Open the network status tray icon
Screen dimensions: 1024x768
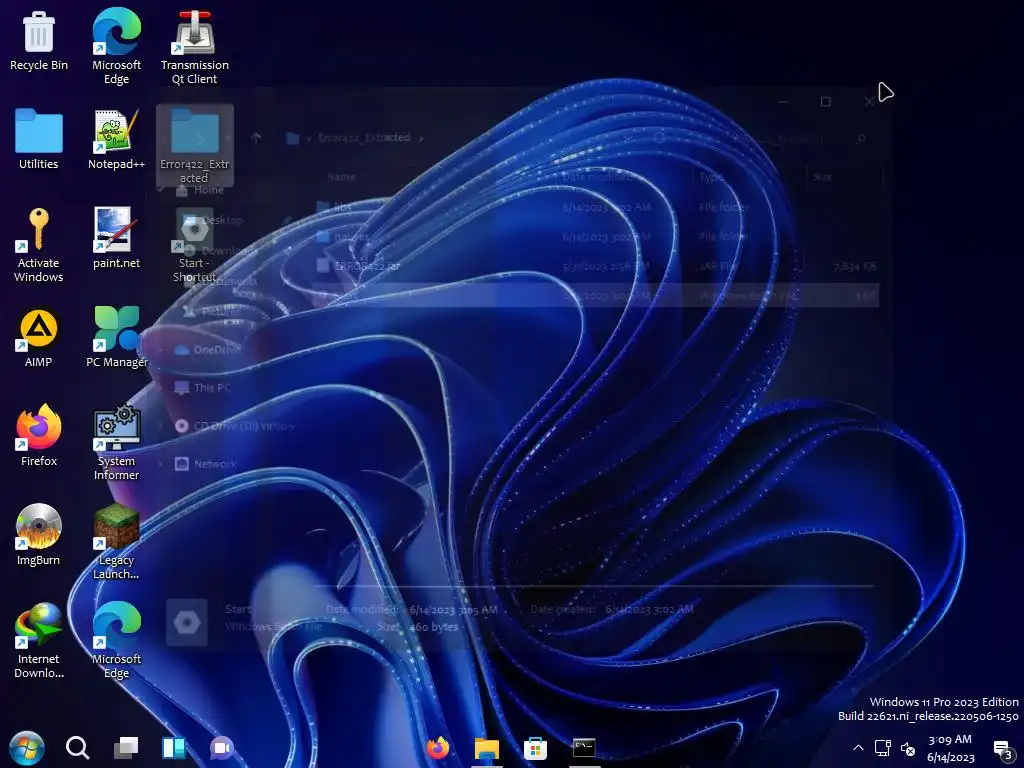883,748
